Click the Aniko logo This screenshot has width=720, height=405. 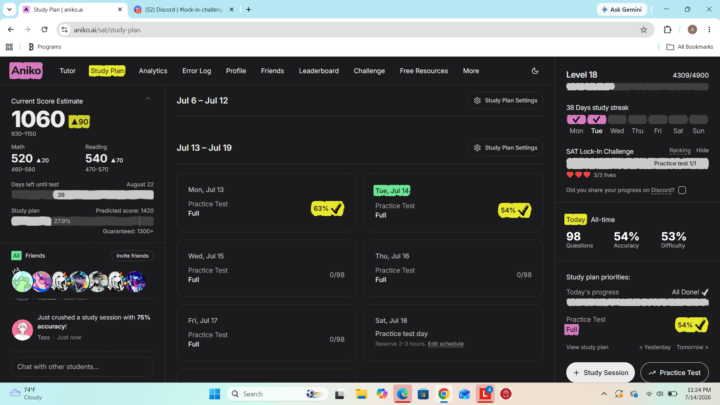point(26,71)
